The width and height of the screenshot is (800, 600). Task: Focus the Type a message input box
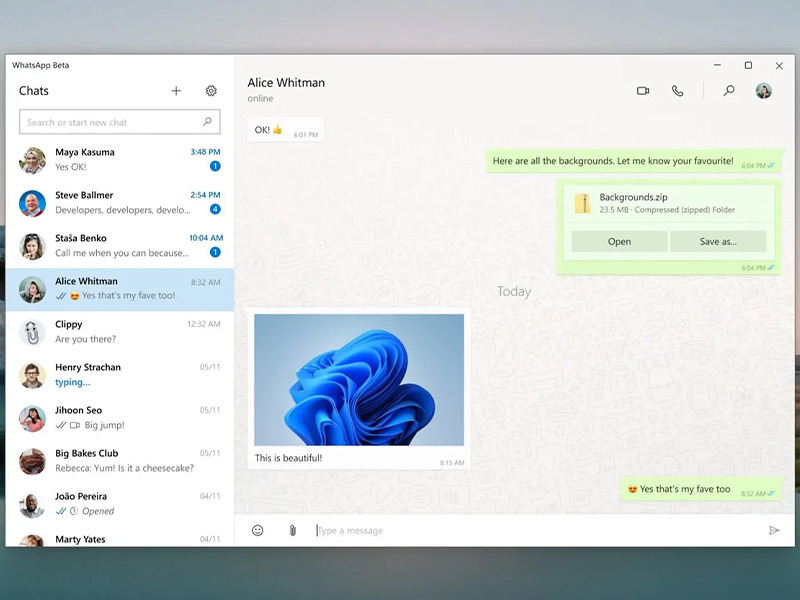pyautogui.click(x=530, y=530)
